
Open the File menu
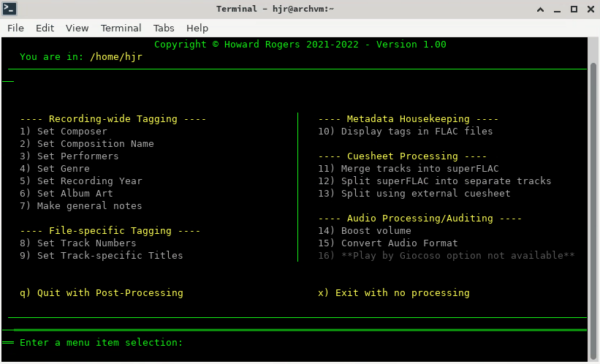click(16, 28)
